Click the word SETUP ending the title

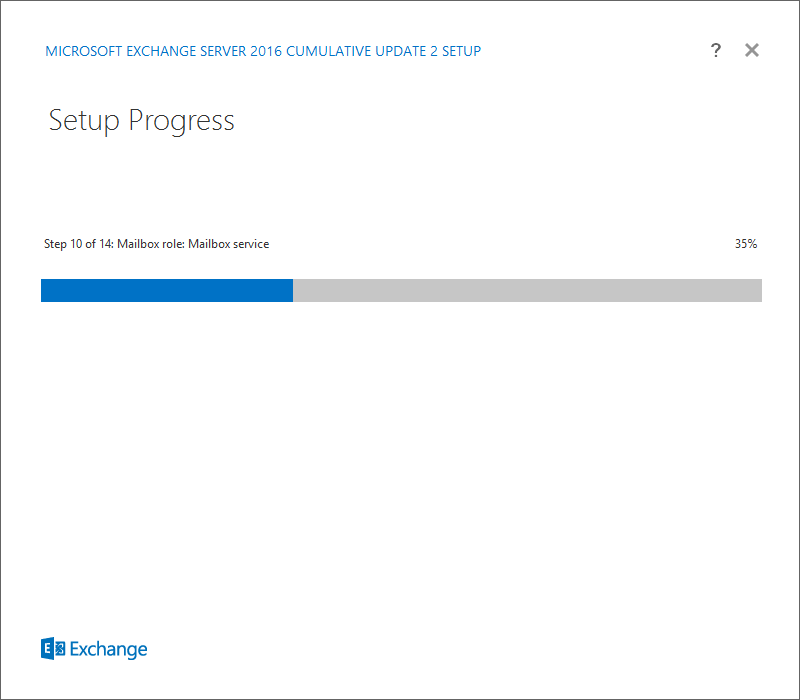[x=461, y=51]
